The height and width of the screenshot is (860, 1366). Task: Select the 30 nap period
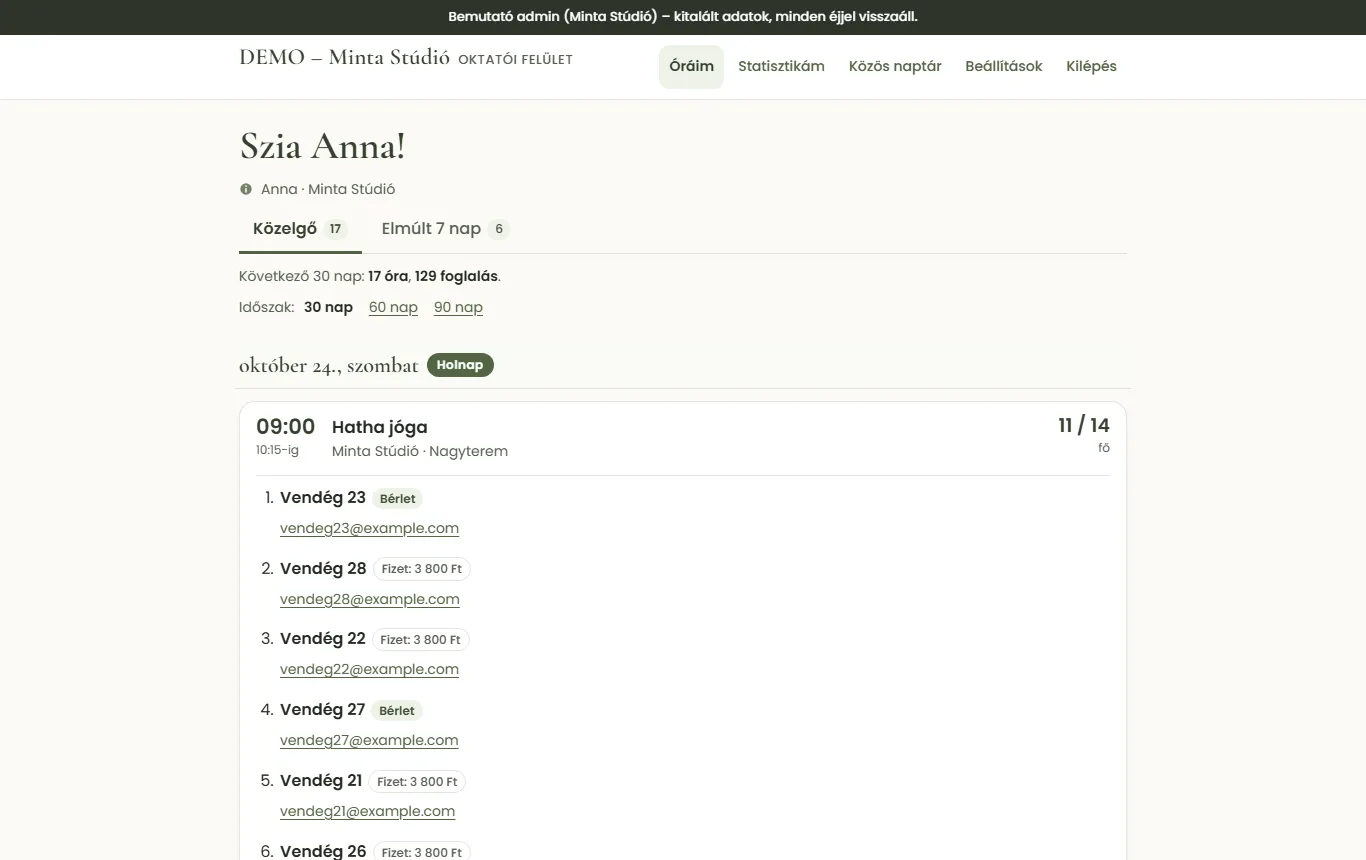tap(328, 307)
